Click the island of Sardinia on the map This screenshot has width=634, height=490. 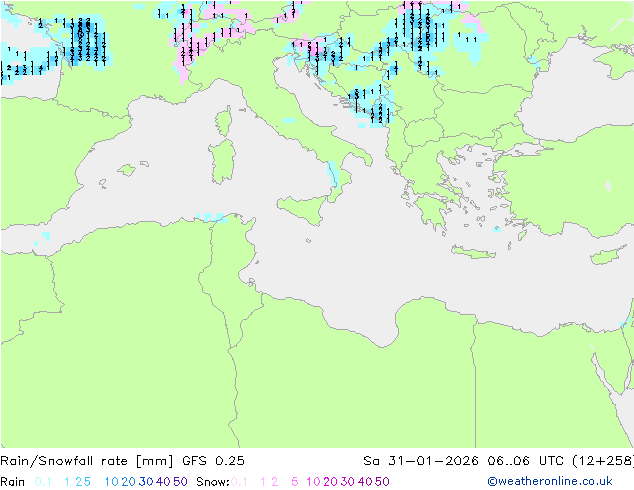222,161
